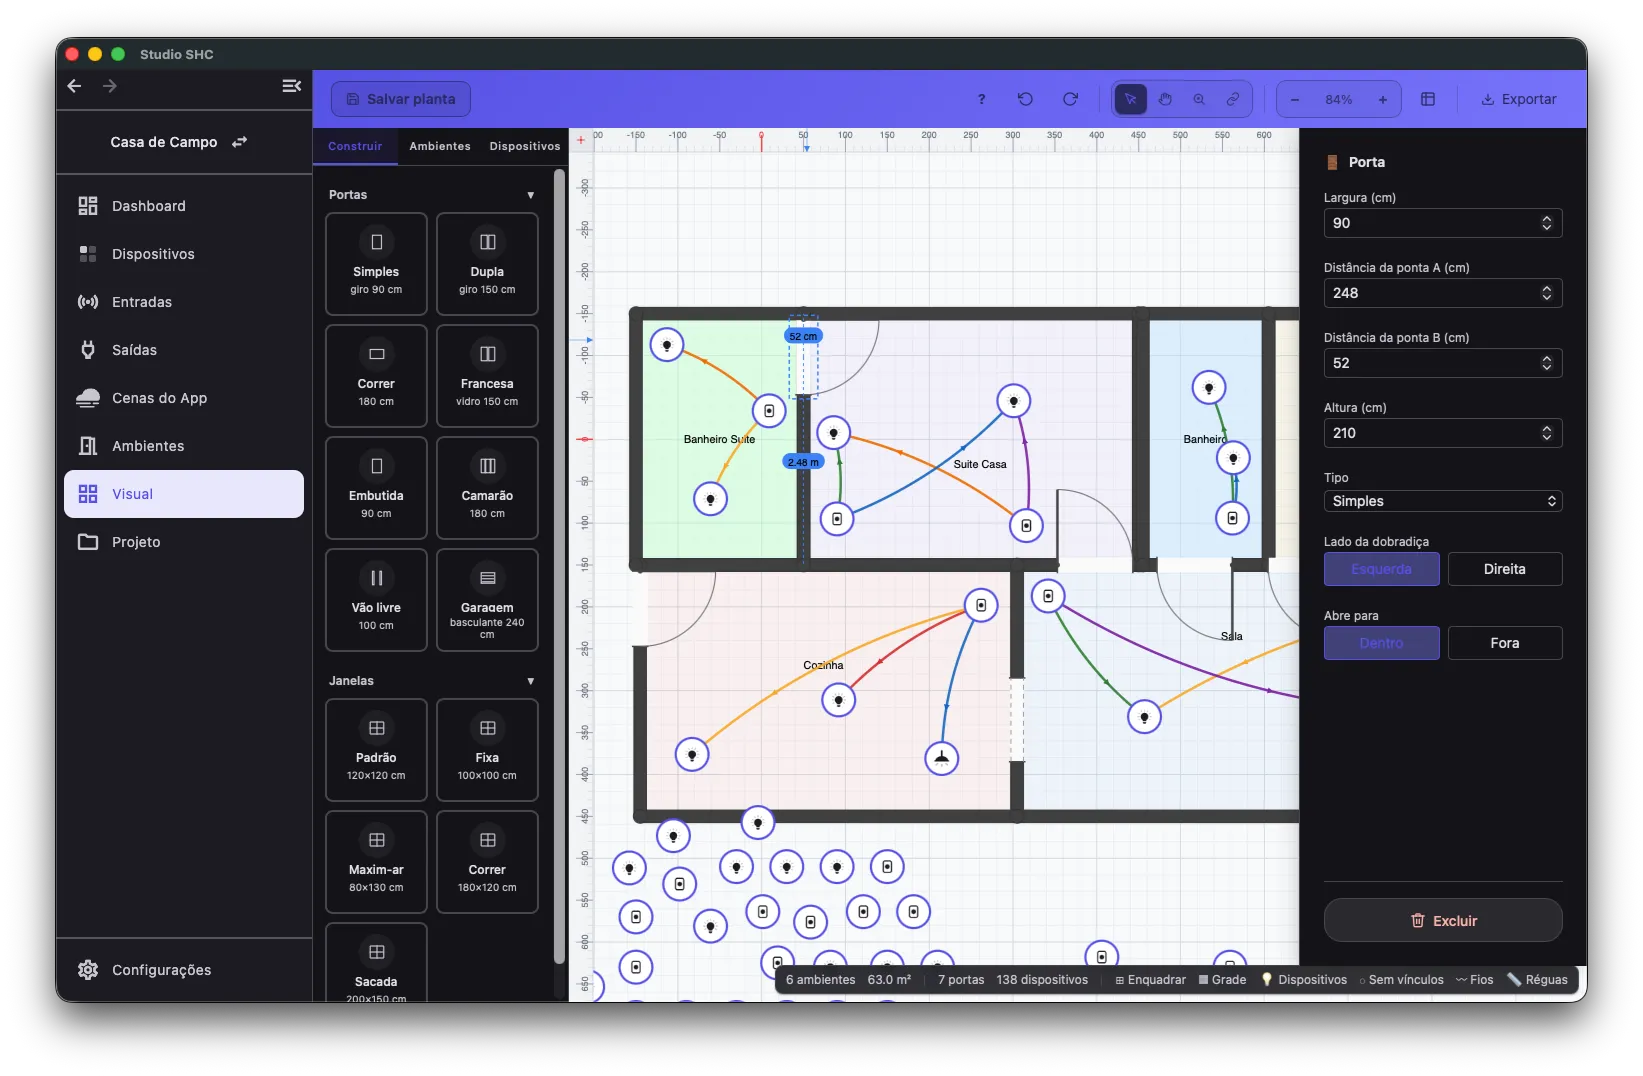Set door opening to Fora
The width and height of the screenshot is (1643, 1076).
click(1504, 643)
